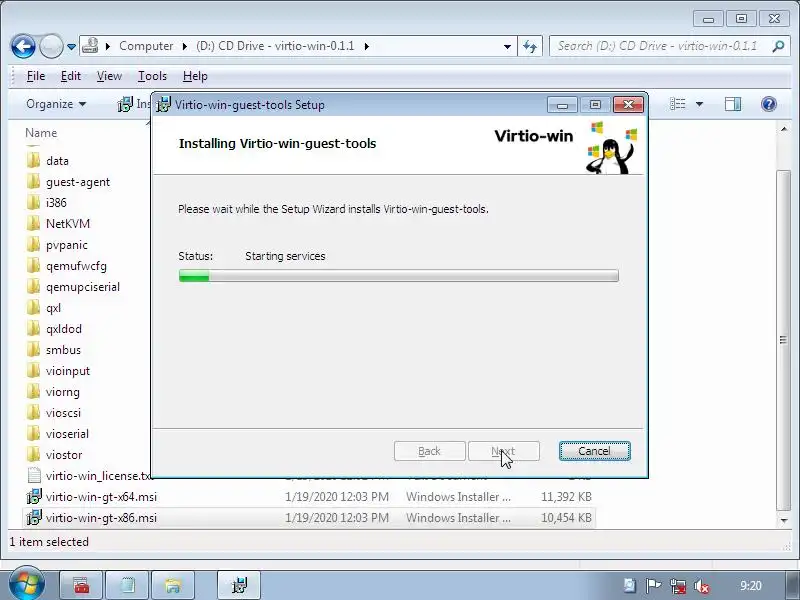Click the taskbar clock showing 9:20
This screenshot has width=800, height=600.
tap(751, 586)
